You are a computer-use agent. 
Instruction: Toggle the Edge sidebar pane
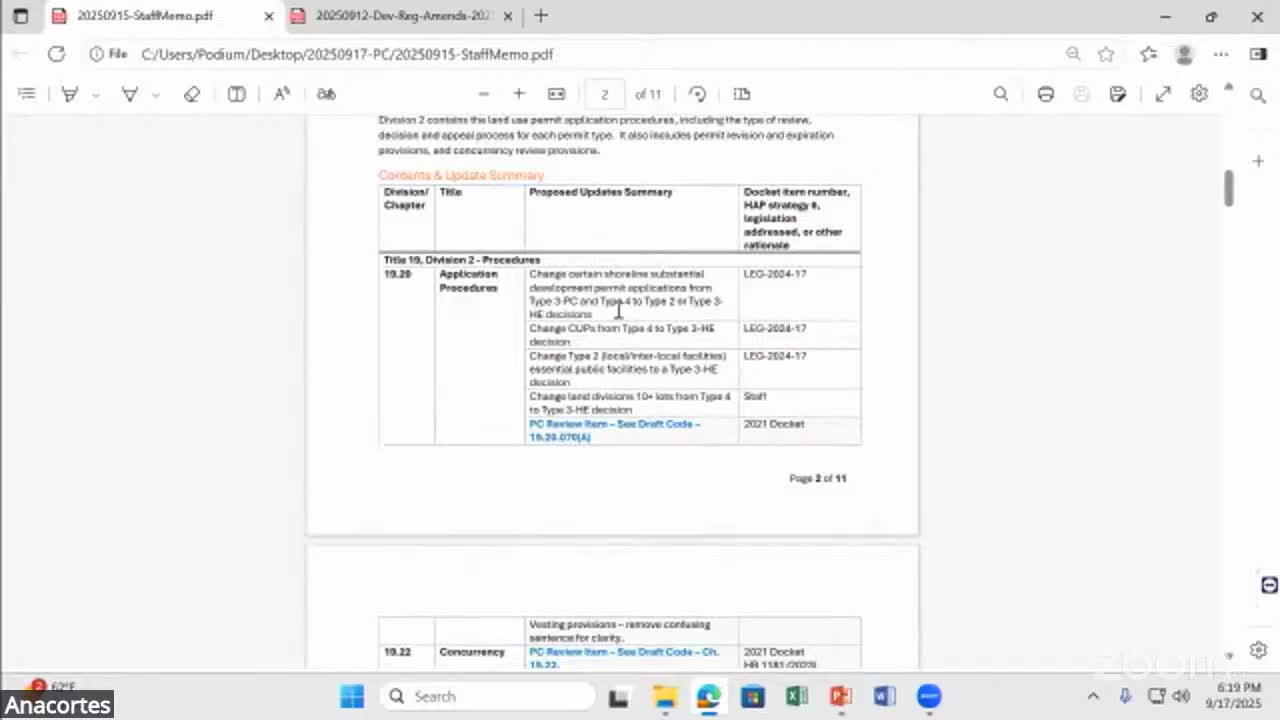(x=1259, y=54)
